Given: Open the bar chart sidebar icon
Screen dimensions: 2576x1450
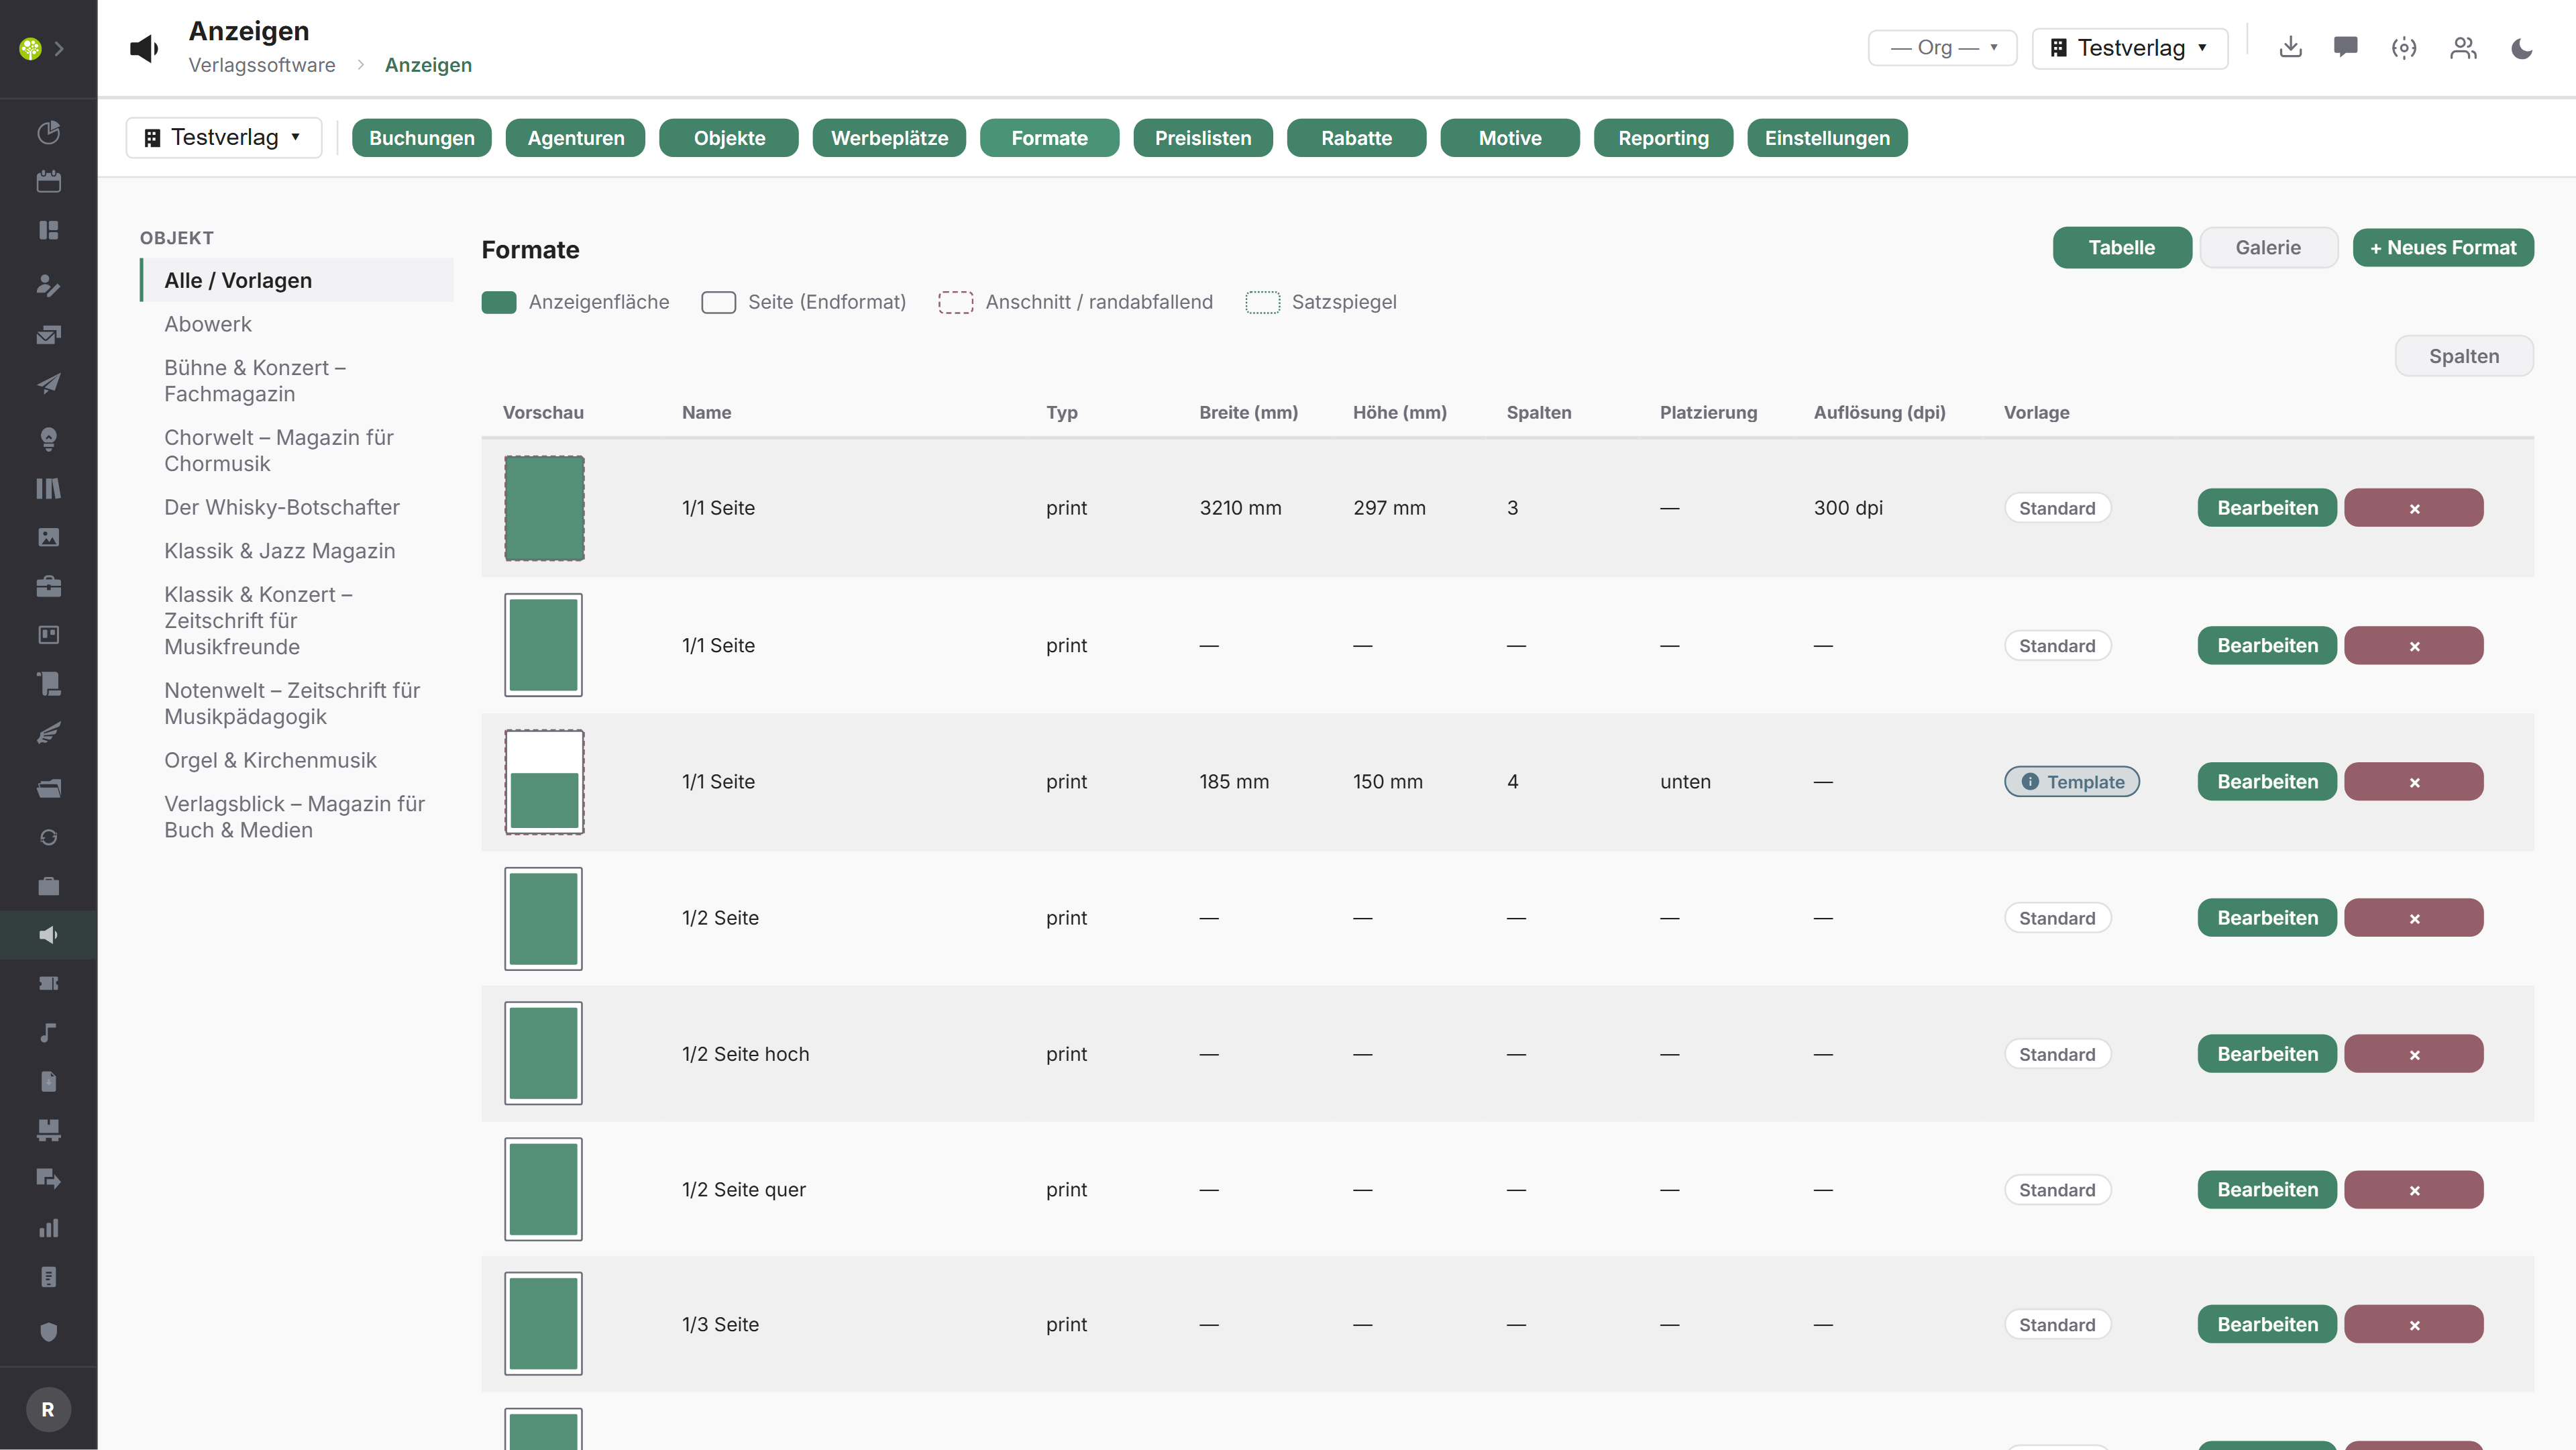Looking at the screenshot, I should 48,1228.
